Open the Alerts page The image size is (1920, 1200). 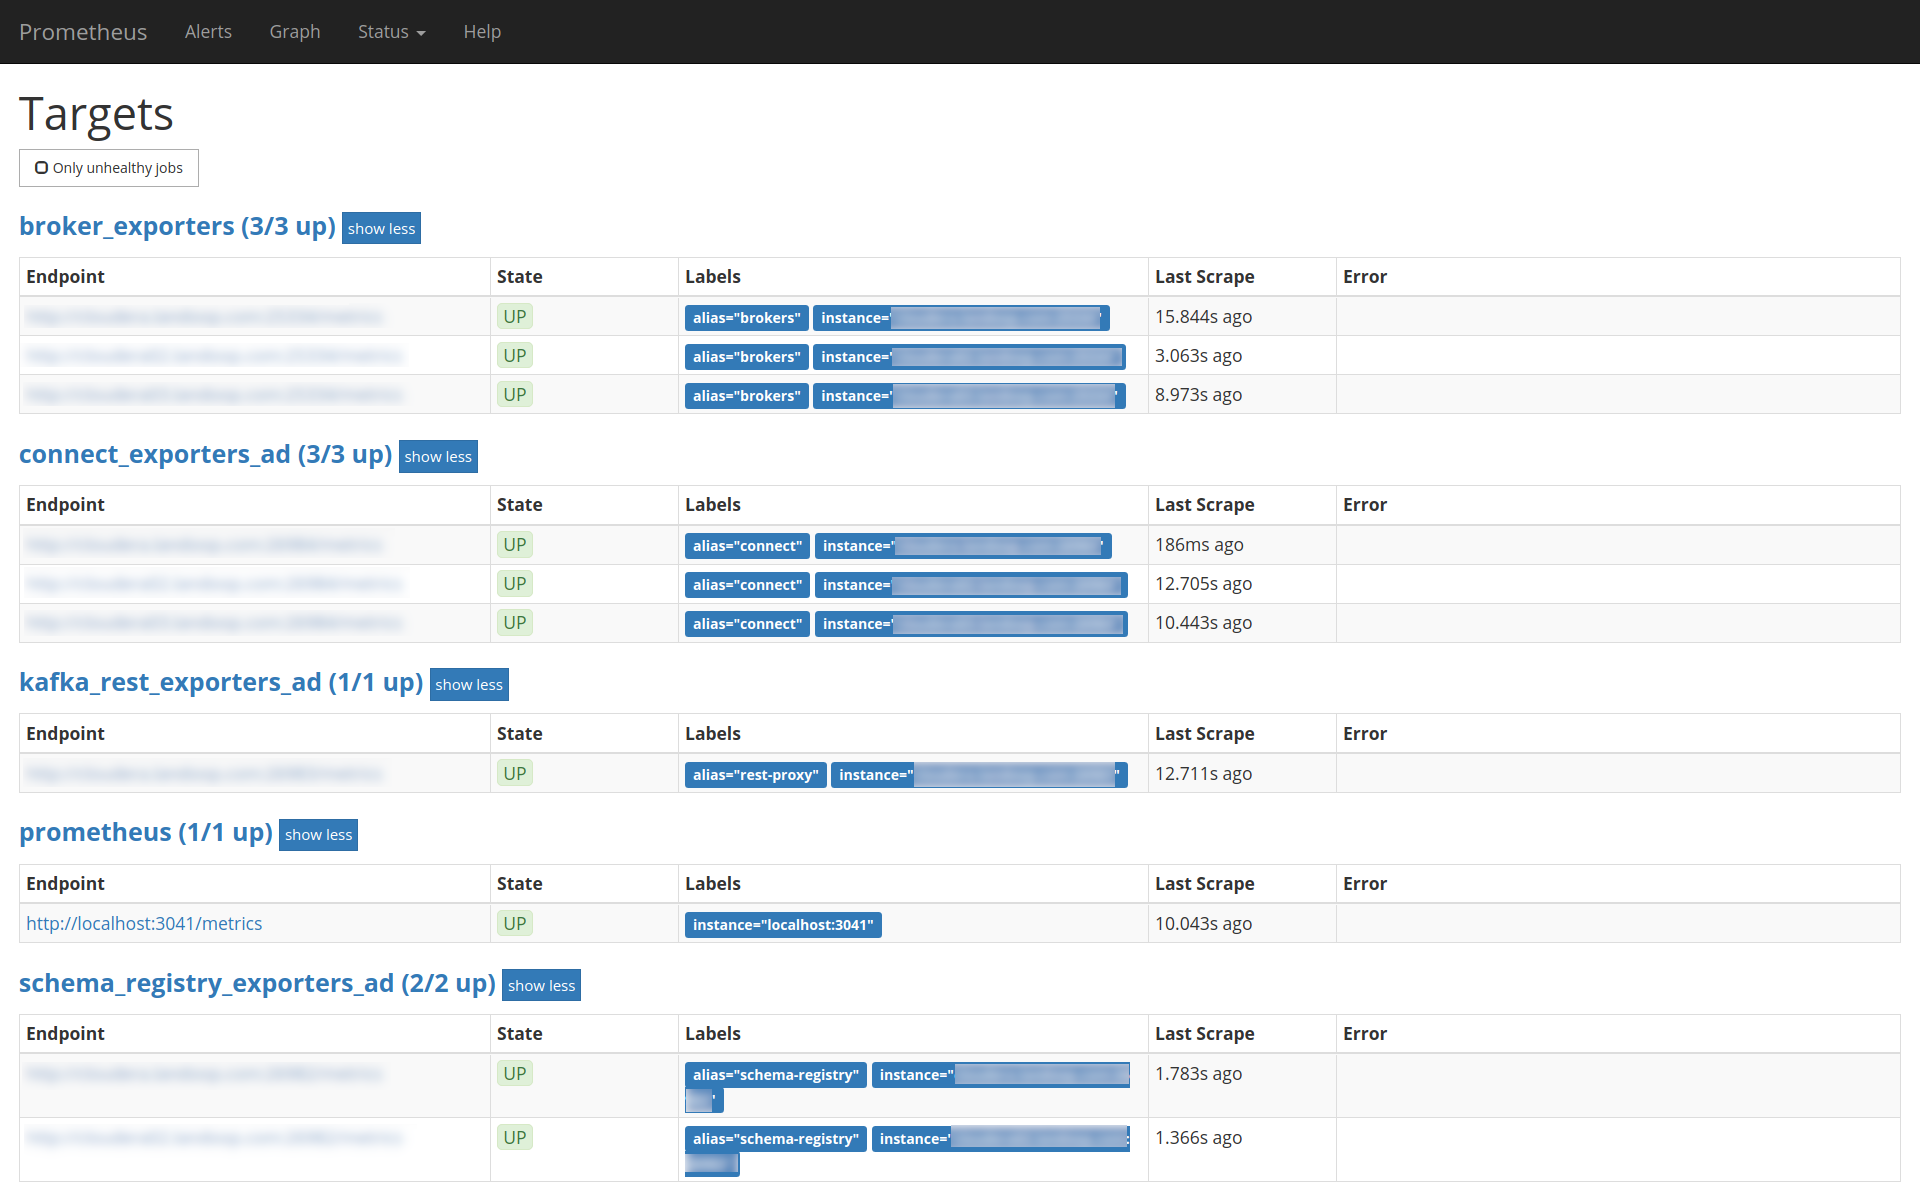[x=208, y=32]
